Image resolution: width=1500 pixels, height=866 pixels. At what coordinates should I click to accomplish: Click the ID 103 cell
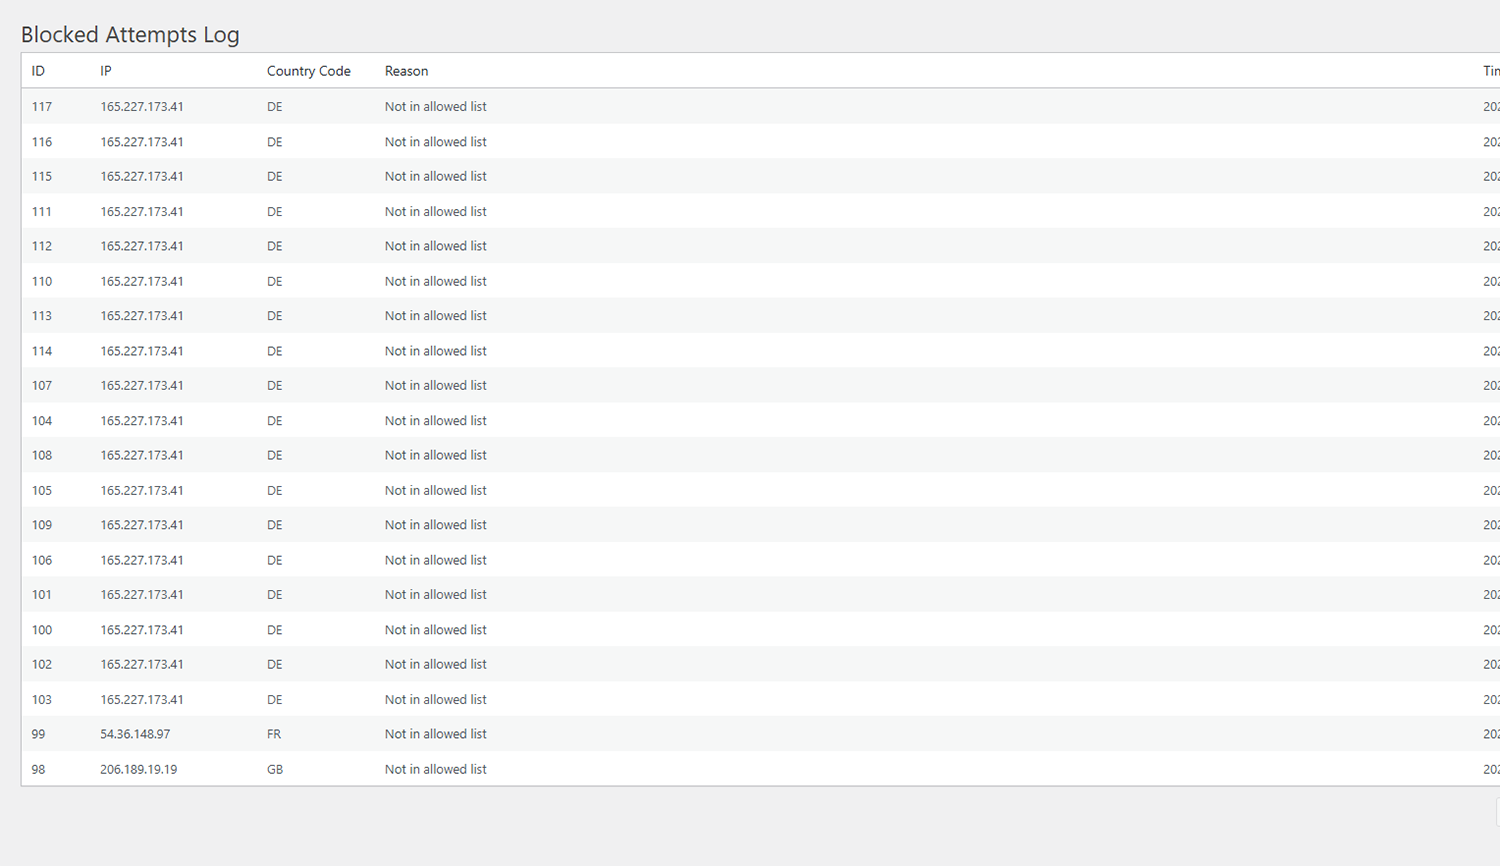42,700
